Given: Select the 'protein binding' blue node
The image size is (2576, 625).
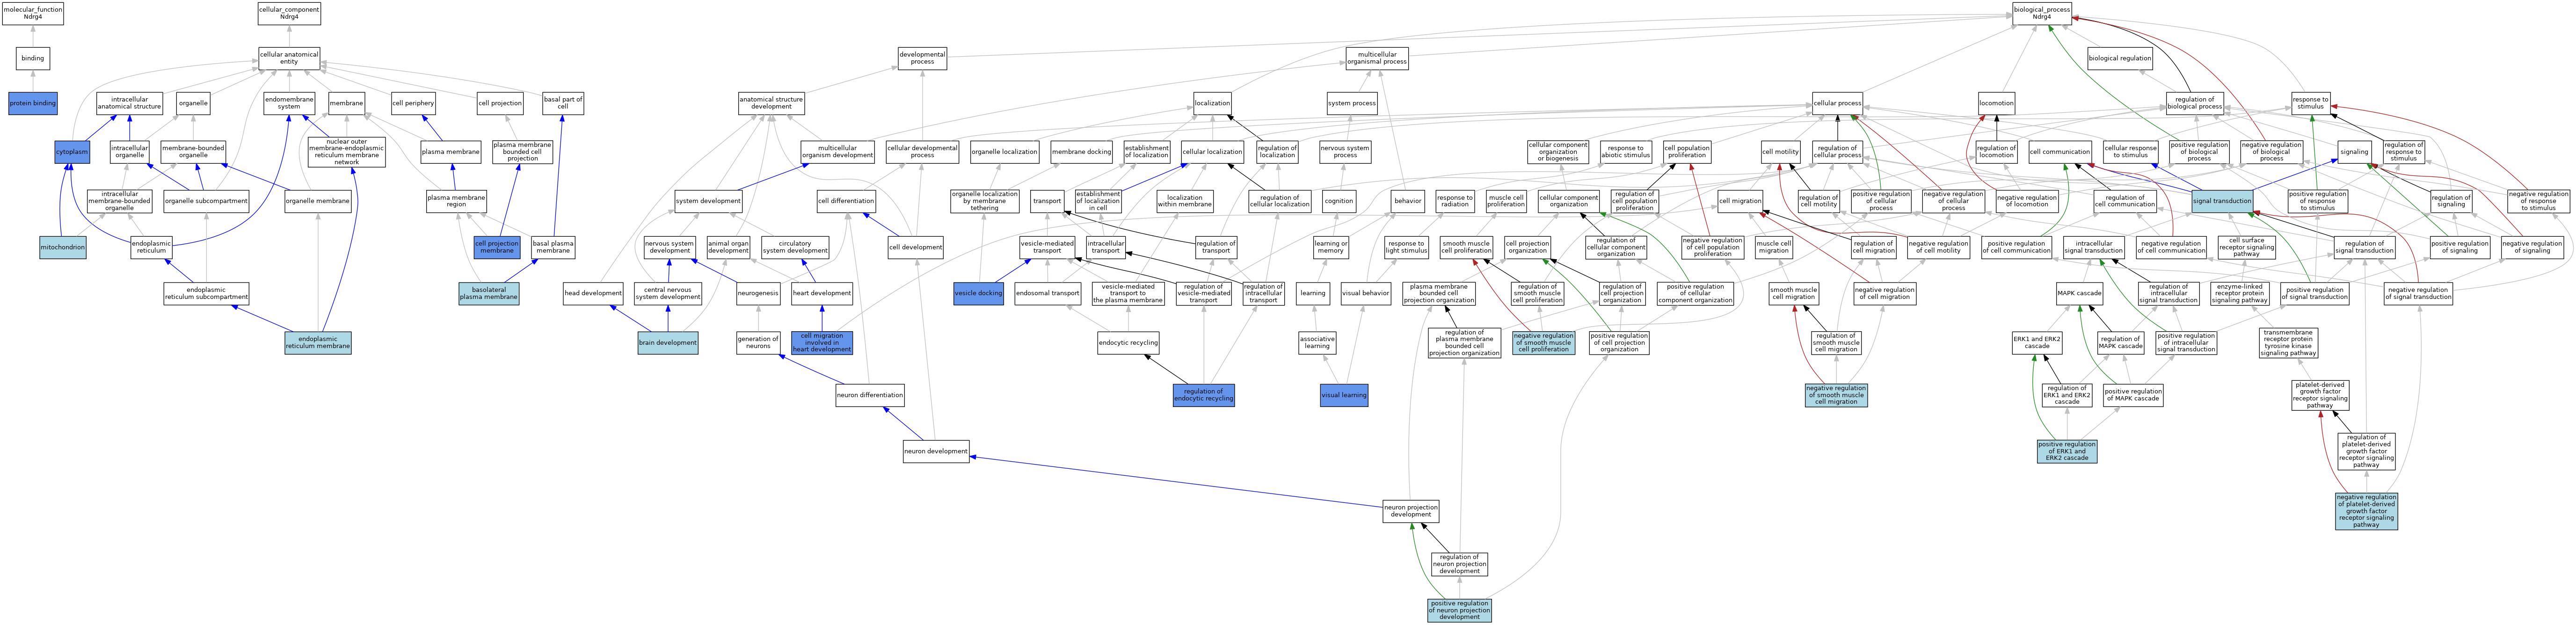Looking at the screenshot, I should coord(33,103).
